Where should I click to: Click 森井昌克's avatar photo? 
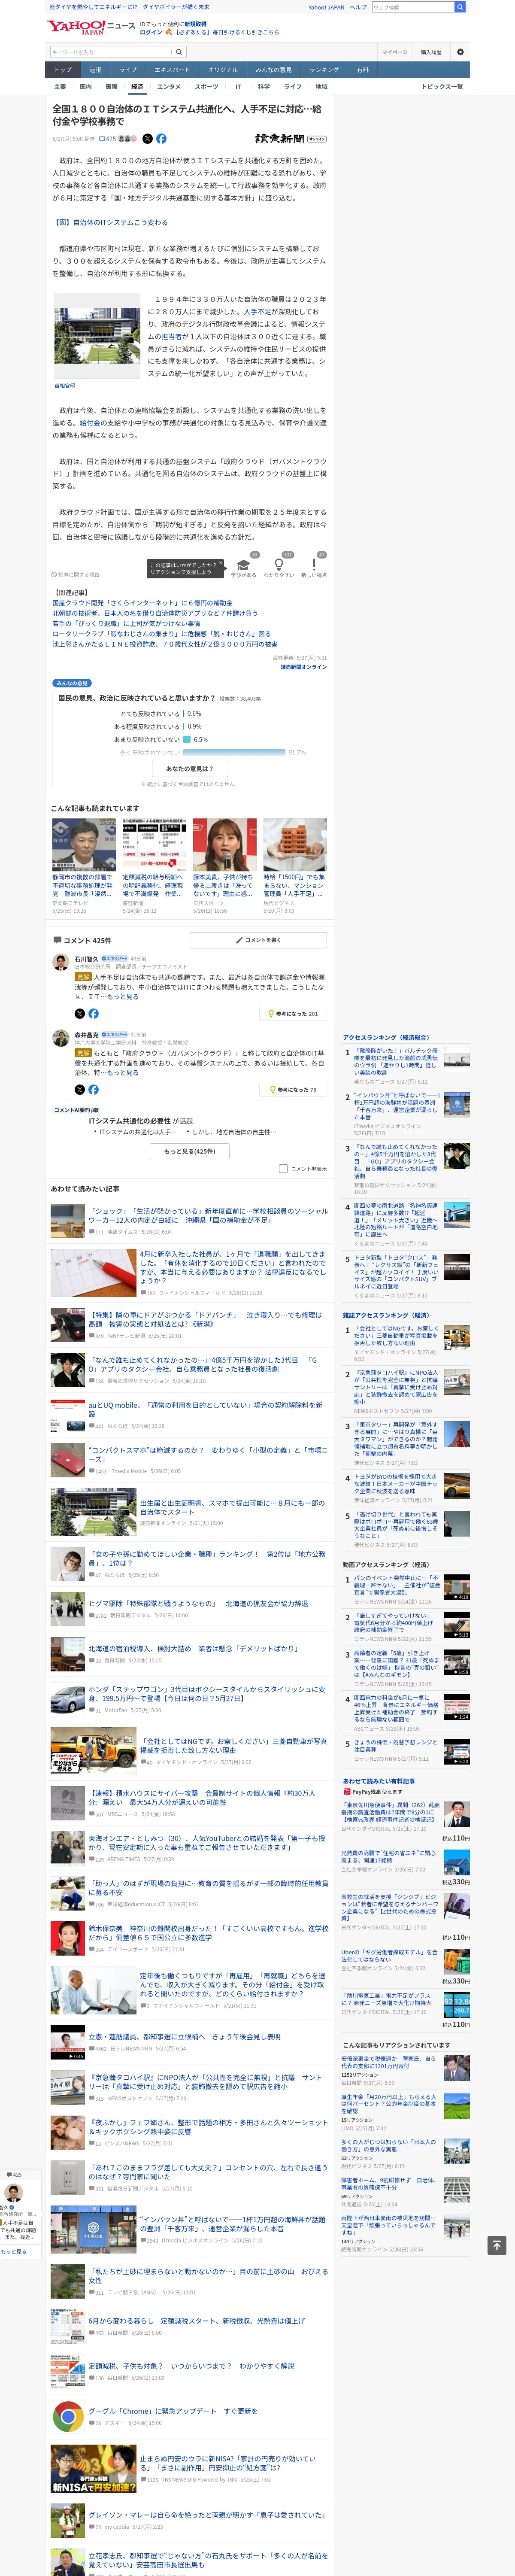60,1039
